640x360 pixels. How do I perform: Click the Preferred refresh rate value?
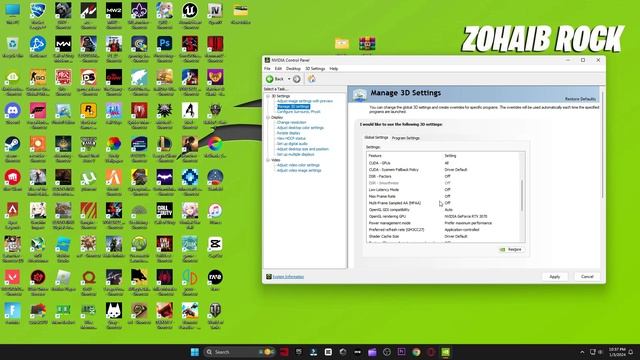tap(462, 230)
